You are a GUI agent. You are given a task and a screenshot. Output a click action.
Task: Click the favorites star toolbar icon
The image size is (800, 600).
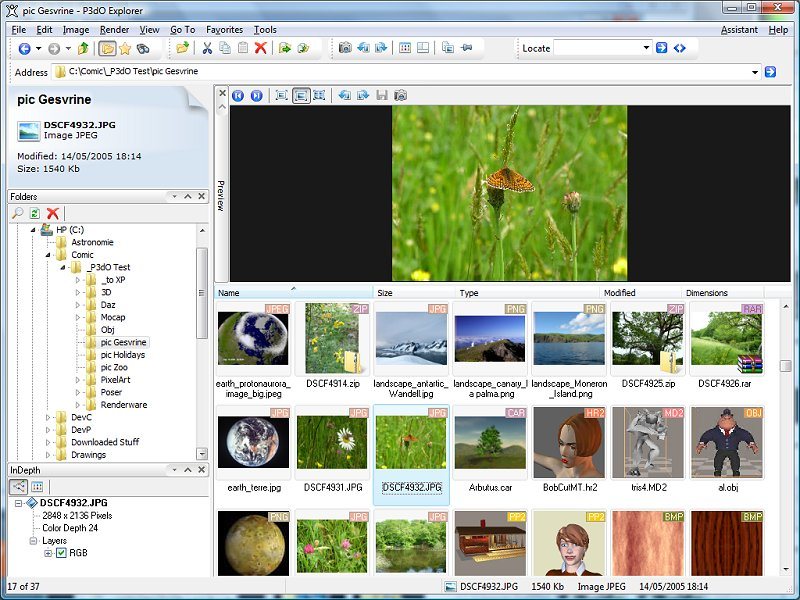[125, 48]
